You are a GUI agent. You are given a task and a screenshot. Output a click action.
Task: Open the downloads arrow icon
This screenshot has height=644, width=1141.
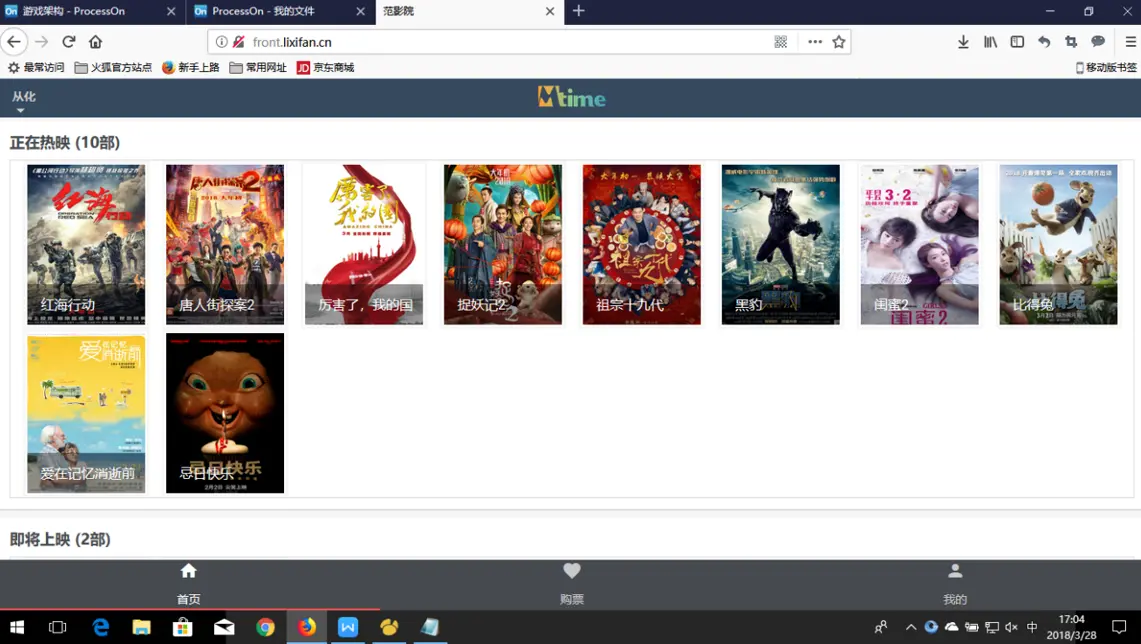(x=963, y=41)
